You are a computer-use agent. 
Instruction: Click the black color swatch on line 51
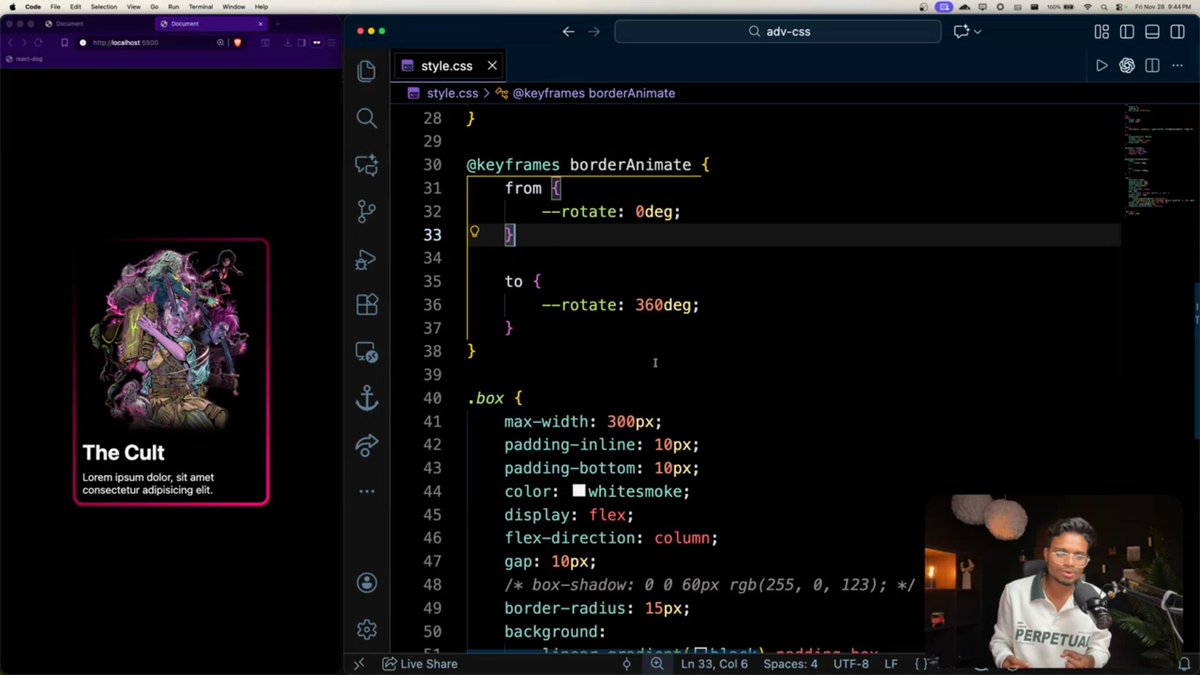click(x=700, y=652)
